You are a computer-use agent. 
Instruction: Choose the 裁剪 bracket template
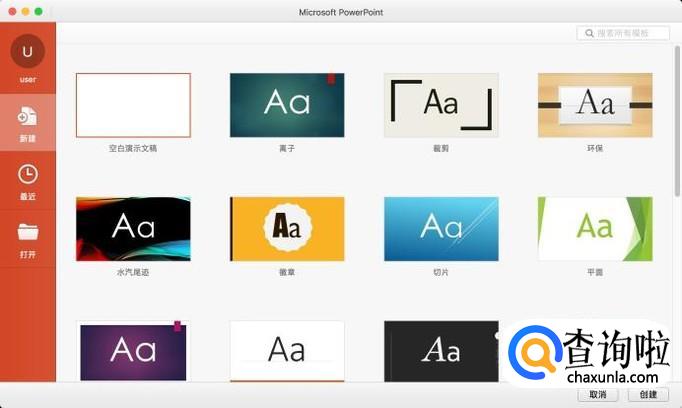(x=441, y=105)
